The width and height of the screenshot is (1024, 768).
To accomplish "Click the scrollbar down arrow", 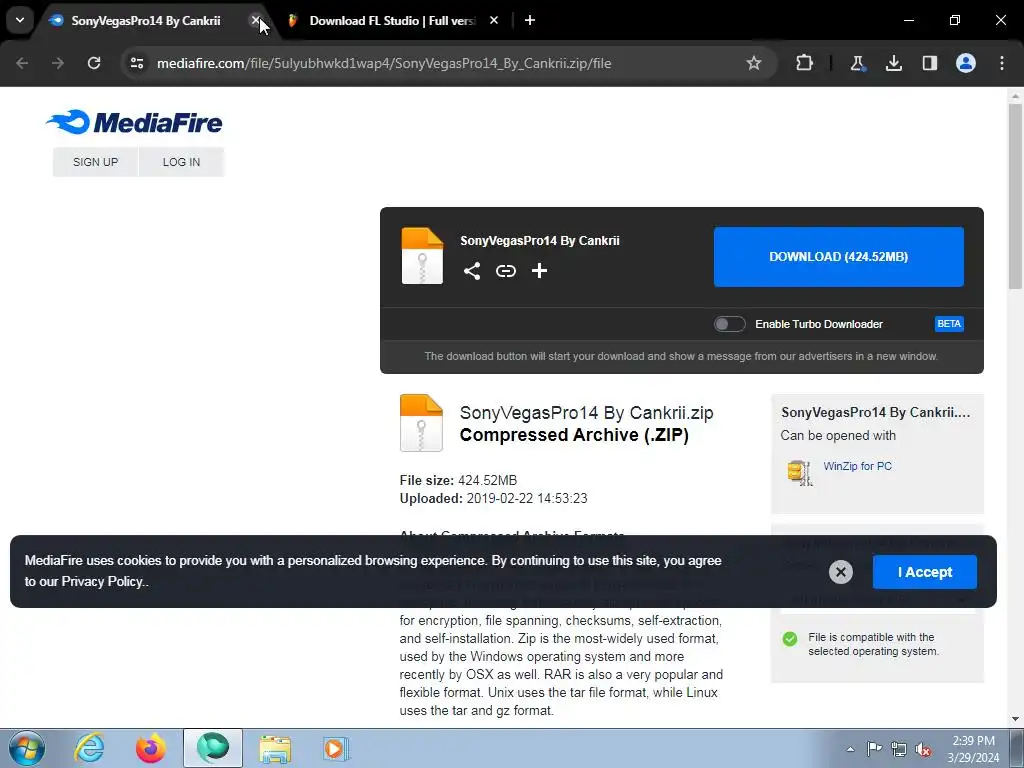I will click(1015, 719).
